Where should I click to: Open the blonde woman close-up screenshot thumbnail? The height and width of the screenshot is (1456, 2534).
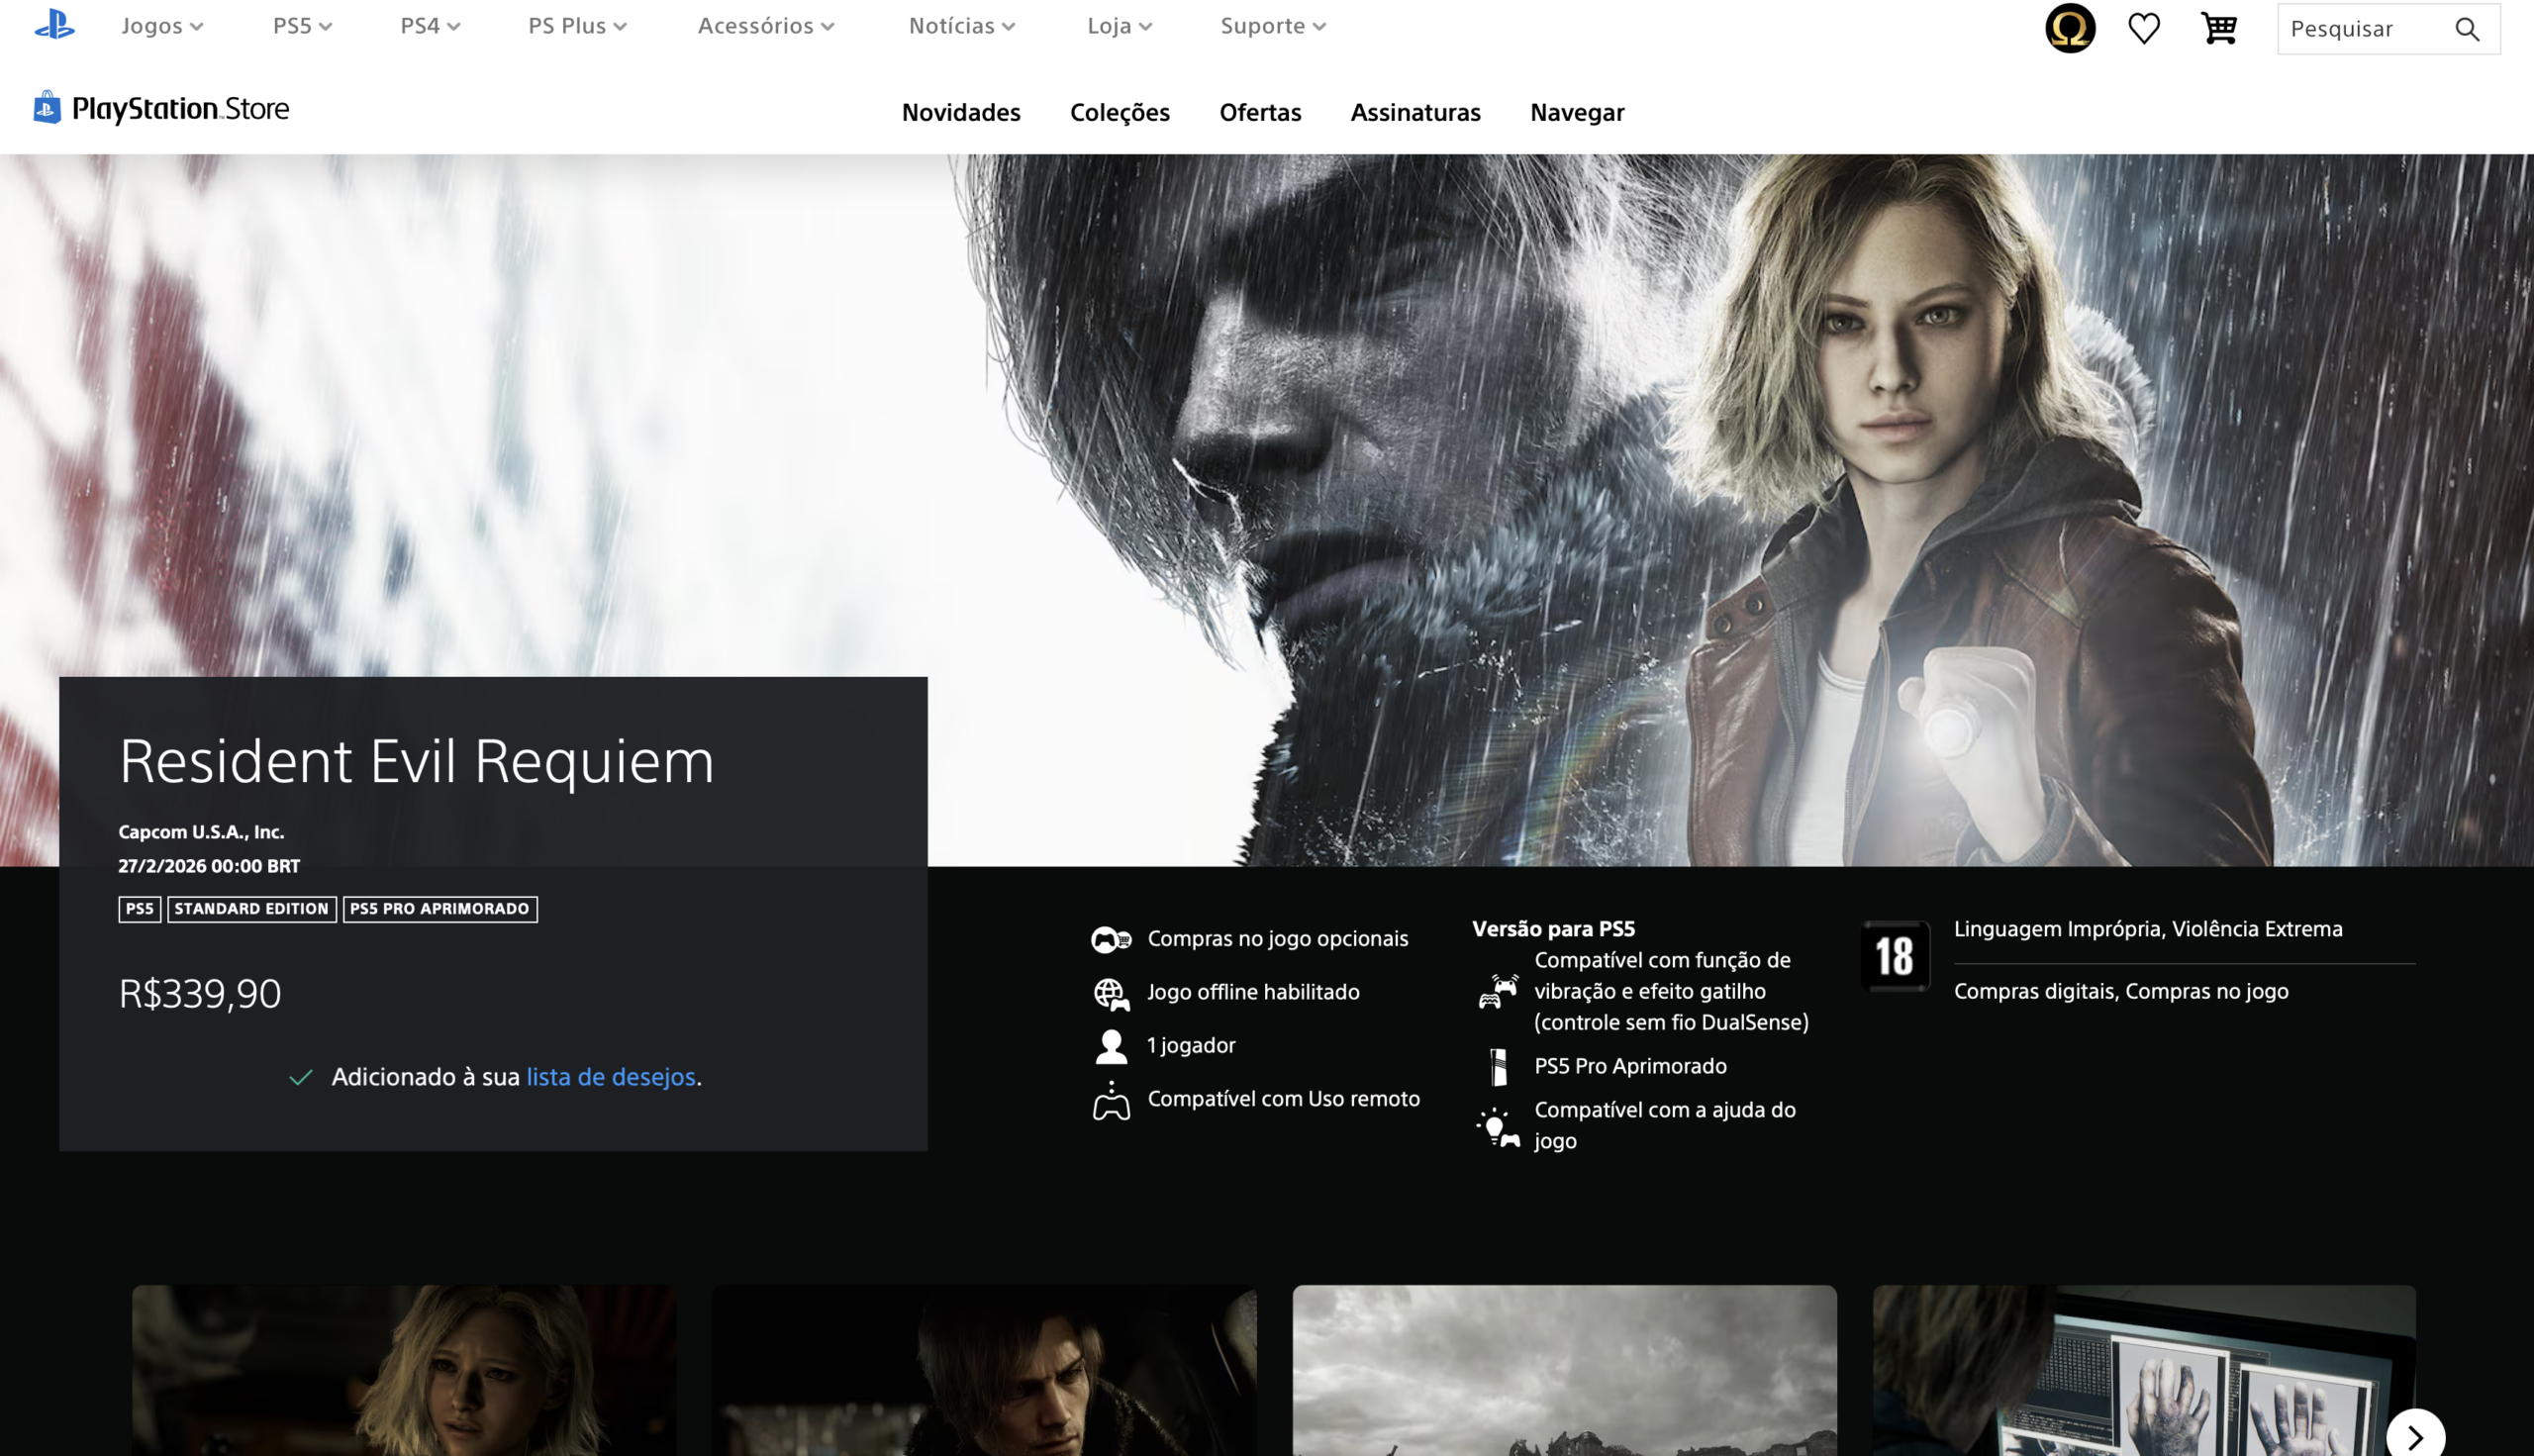[404, 1370]
